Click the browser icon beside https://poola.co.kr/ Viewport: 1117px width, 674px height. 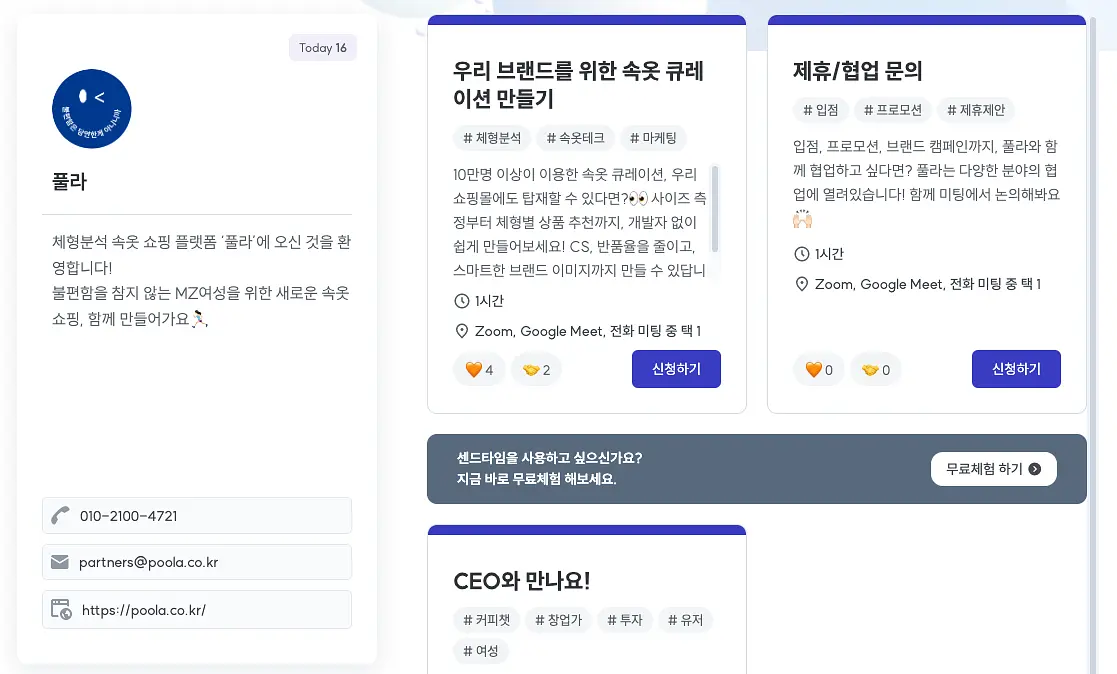pyautogui.click(x=61, y=609)
